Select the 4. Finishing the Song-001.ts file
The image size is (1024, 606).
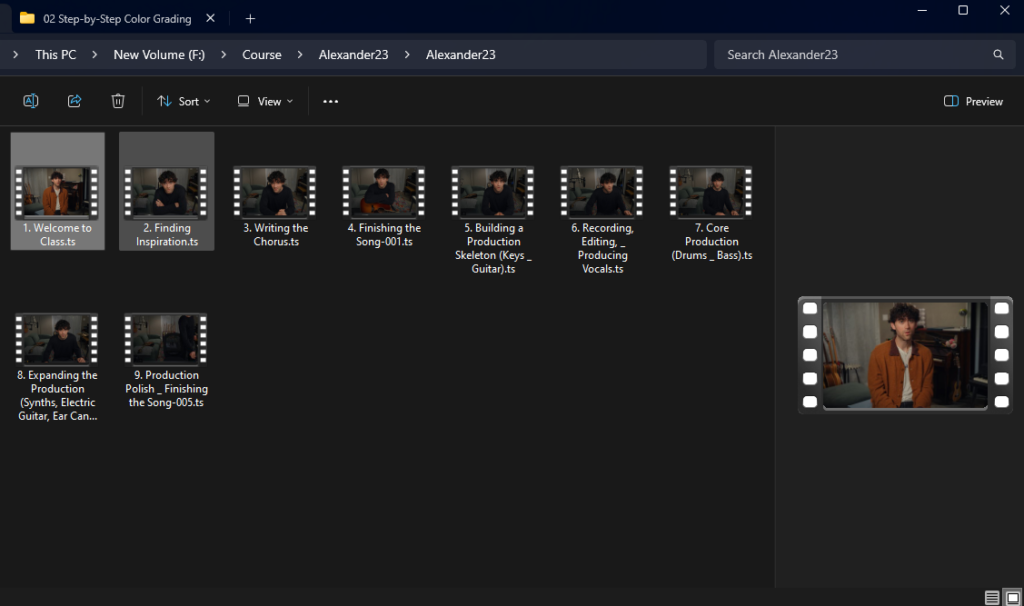[384, 207]
